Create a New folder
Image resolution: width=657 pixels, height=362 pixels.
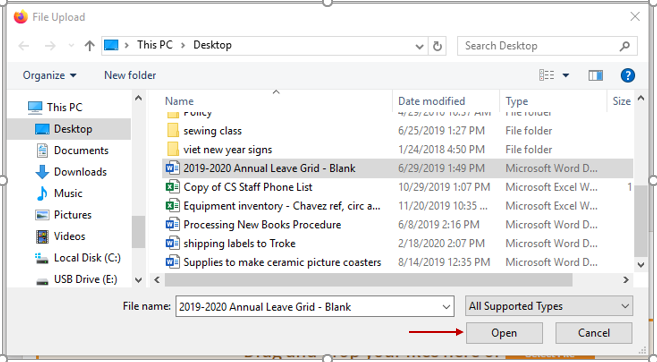click(130, 75)
